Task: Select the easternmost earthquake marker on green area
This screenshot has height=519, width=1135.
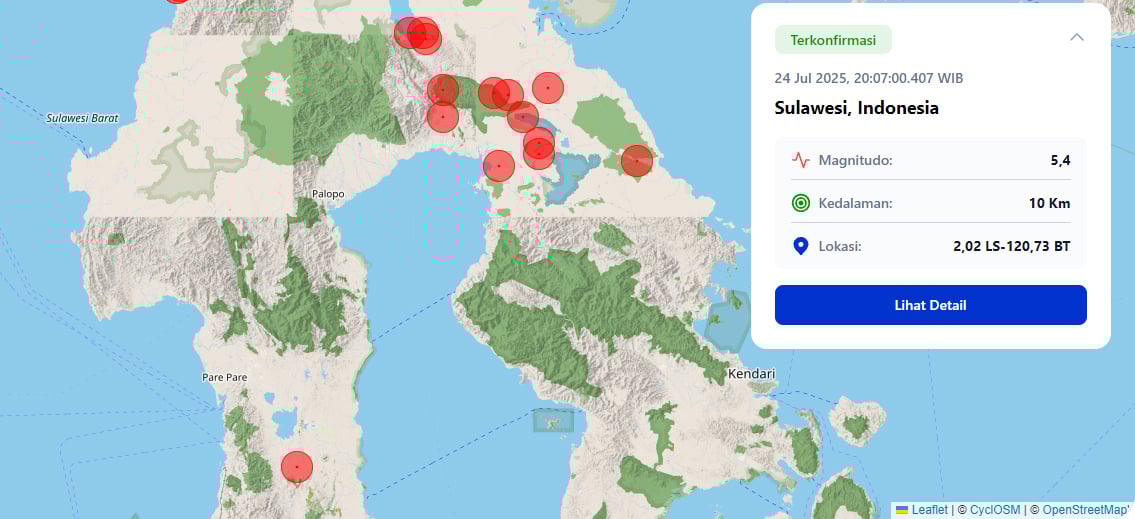Action: click(x=636, y=161)
